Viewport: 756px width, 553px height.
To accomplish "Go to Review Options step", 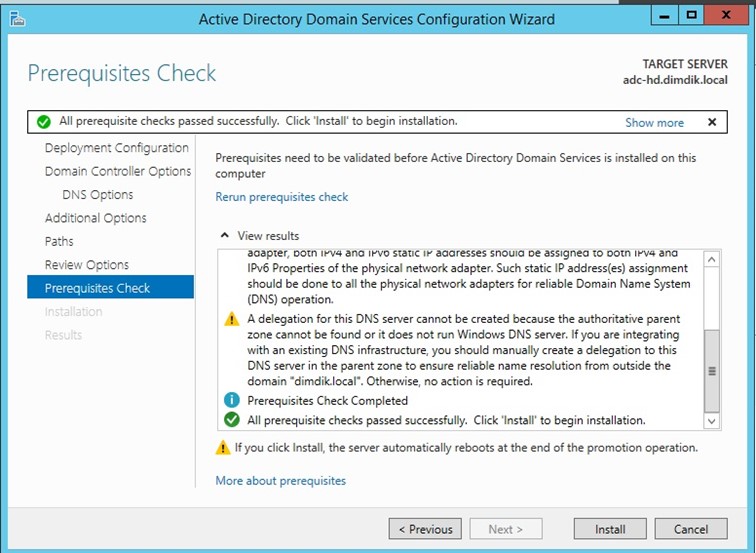I will tap(87, 265).
